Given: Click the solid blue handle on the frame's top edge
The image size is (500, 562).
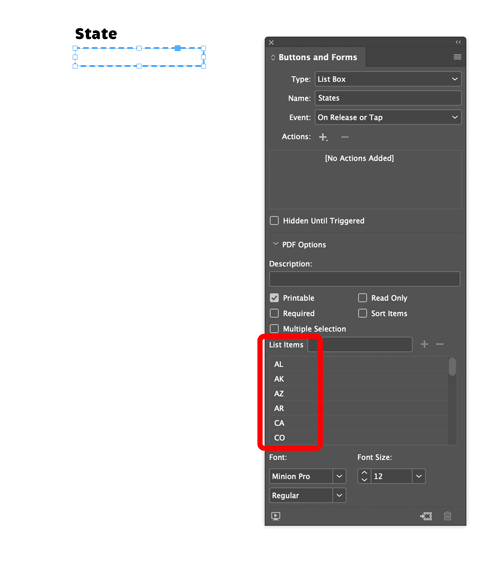Looking at the screenshot, I should coord(178,48).
